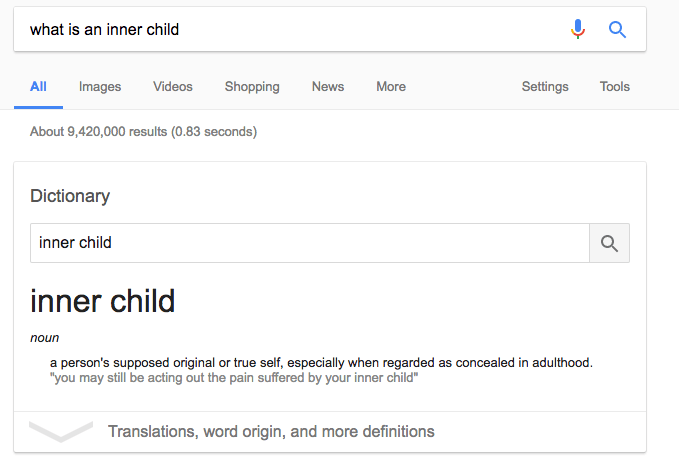Click the "About 9,420,000 results" text
Screen dimensions: 679x459
(143, 131)
